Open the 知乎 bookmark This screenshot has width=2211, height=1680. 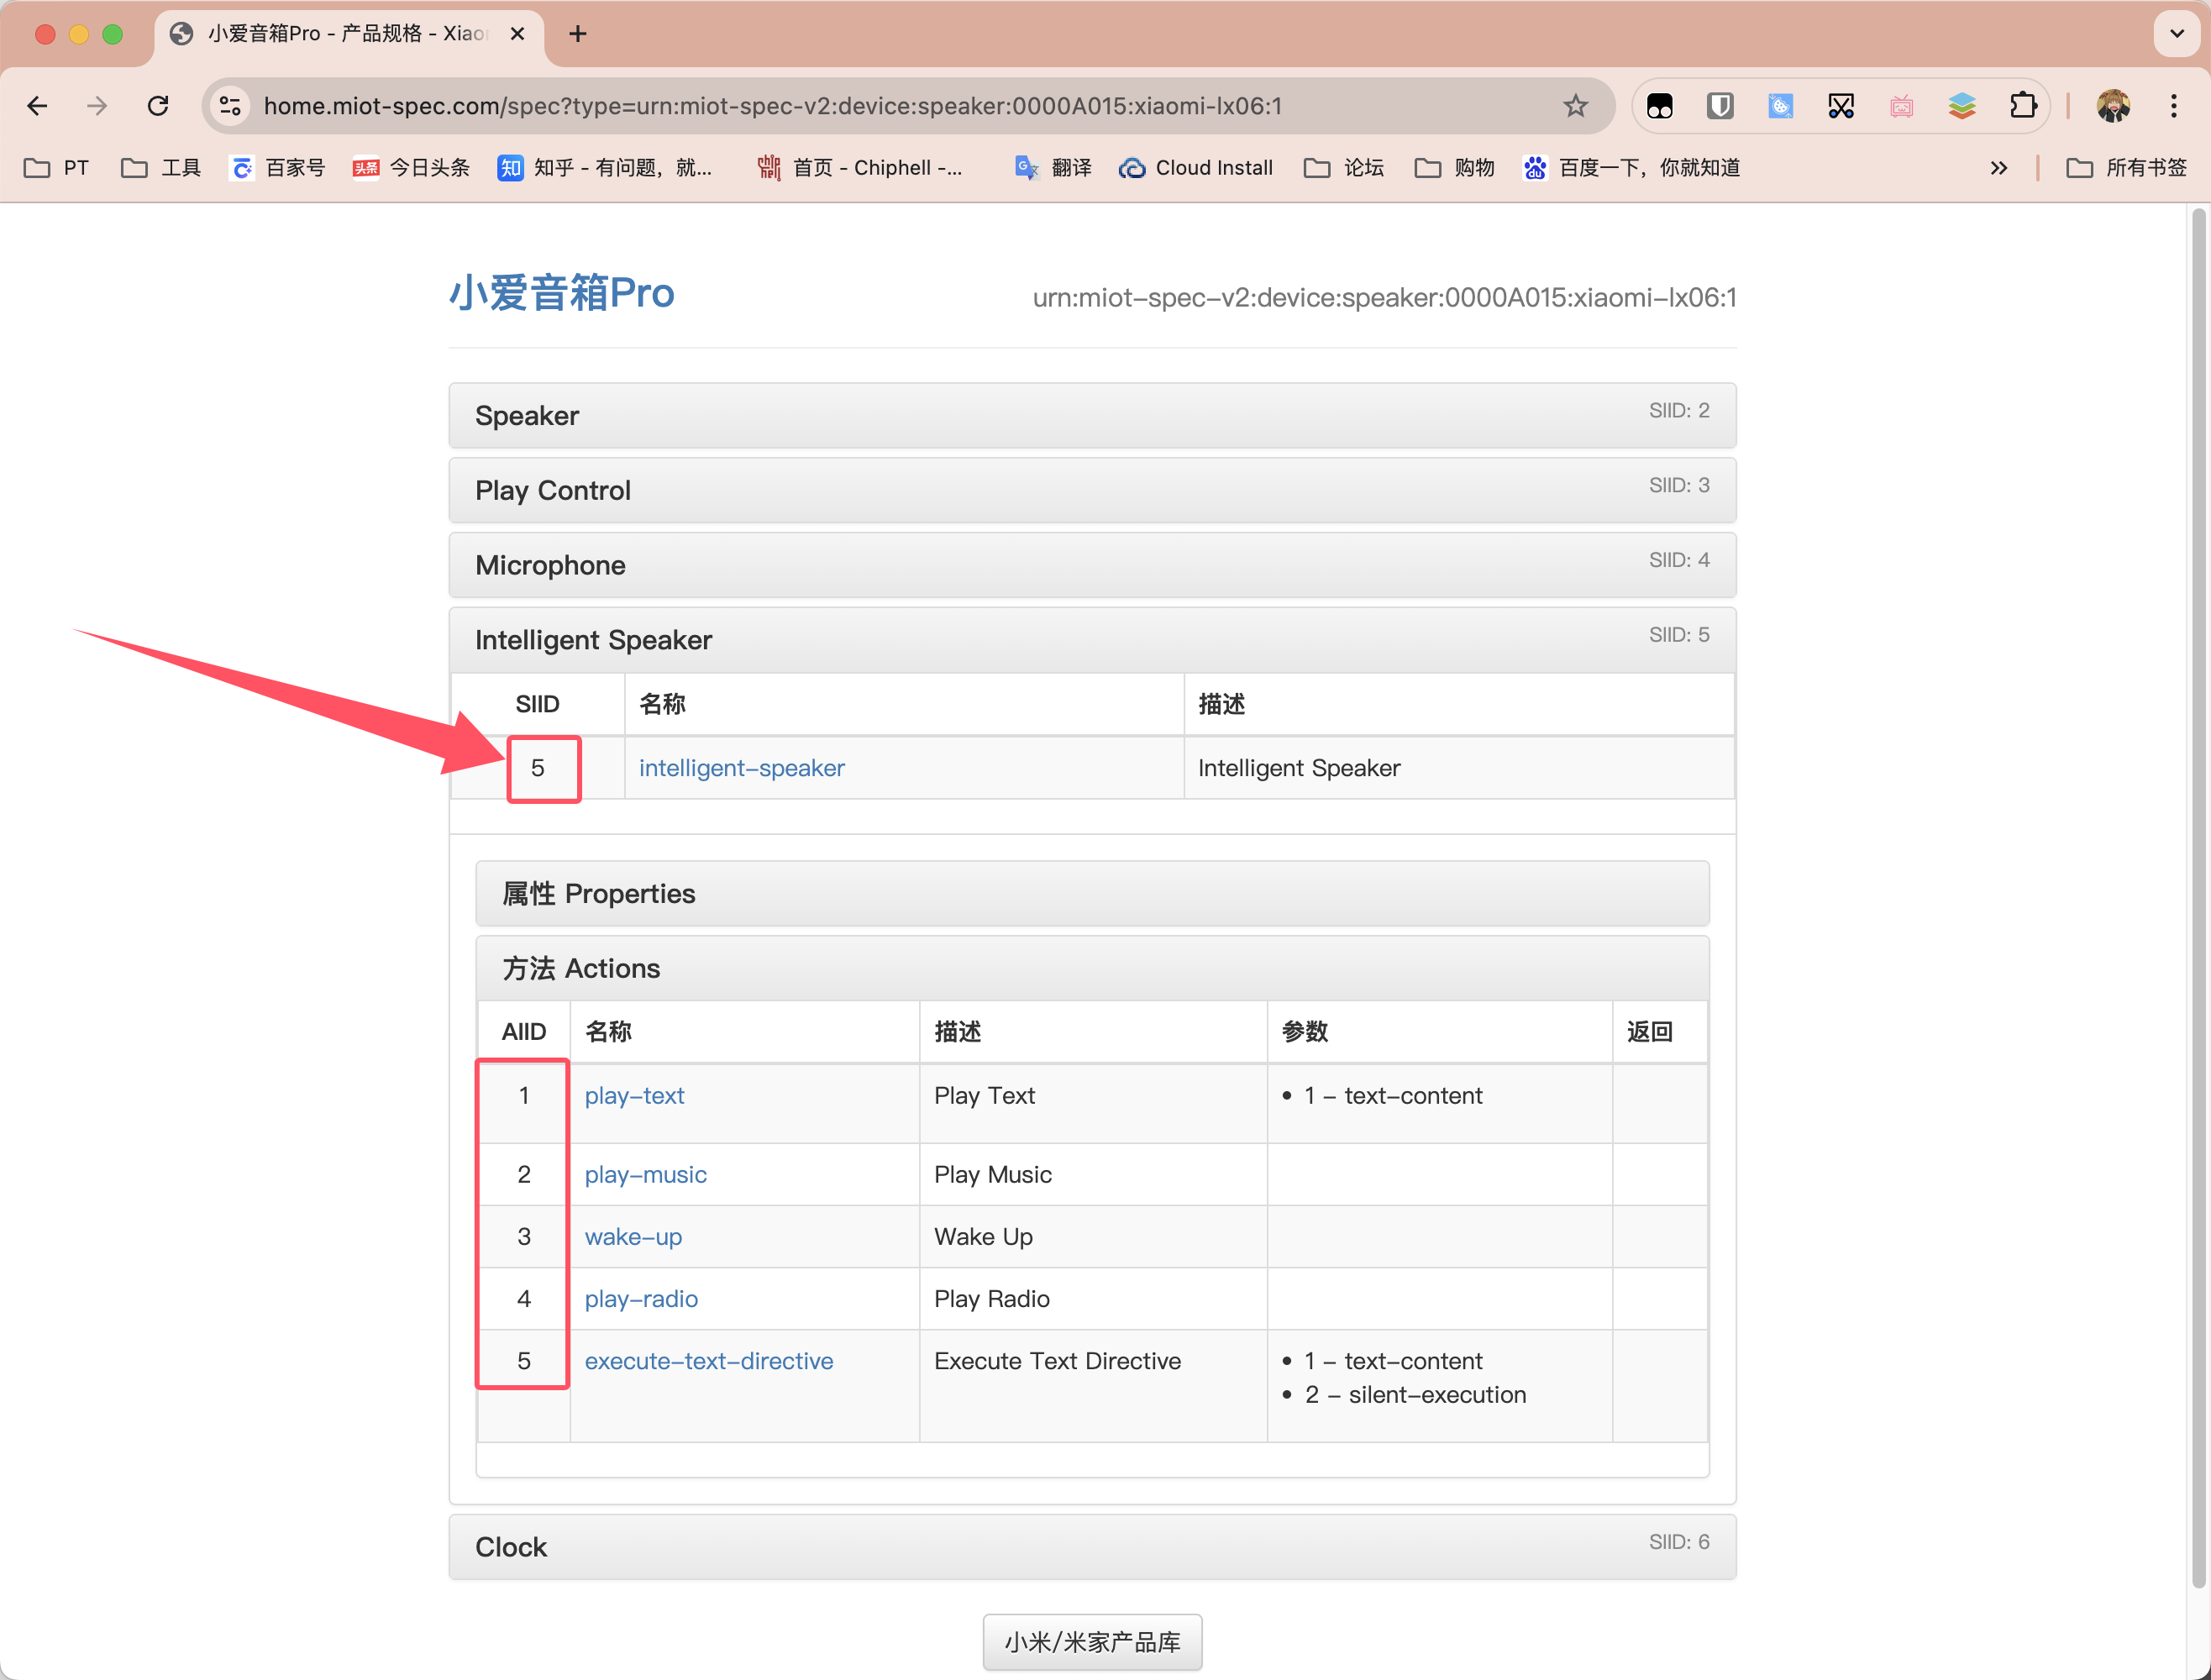605,168
